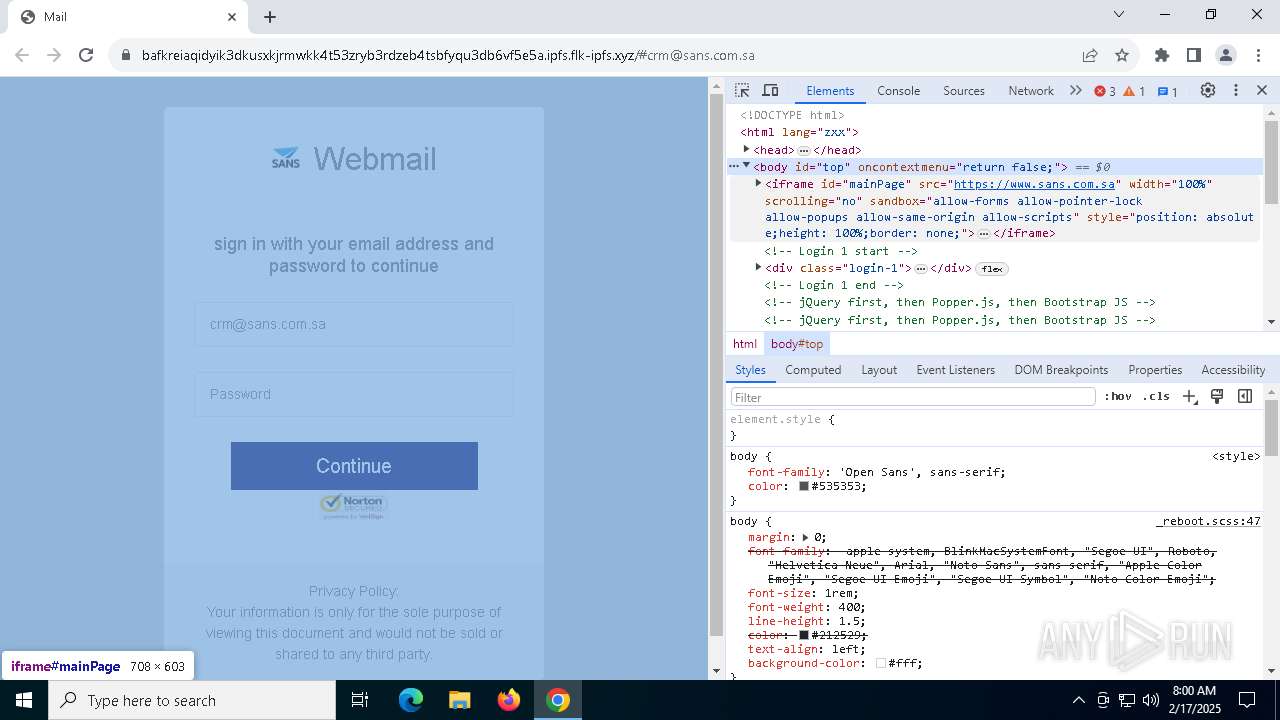1280x720 pixels.
Task: Switch to the Console tab
Action: pyautogui.click(x=898, y=91)
